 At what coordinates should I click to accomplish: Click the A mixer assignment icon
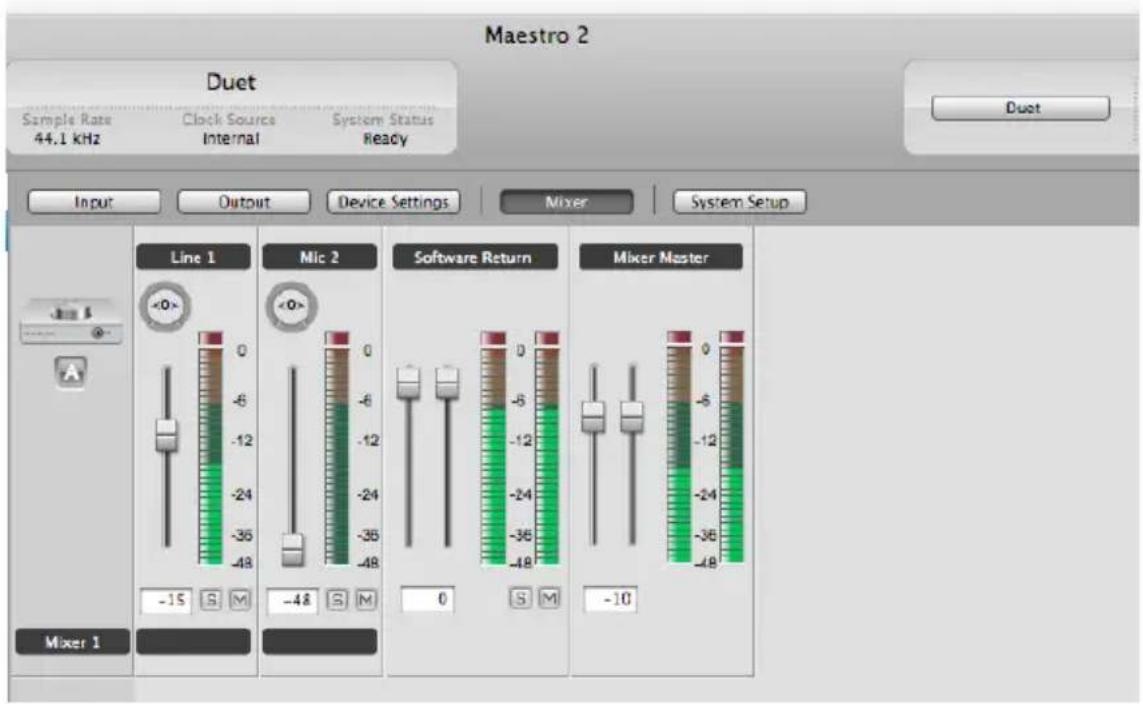[71, 372]
